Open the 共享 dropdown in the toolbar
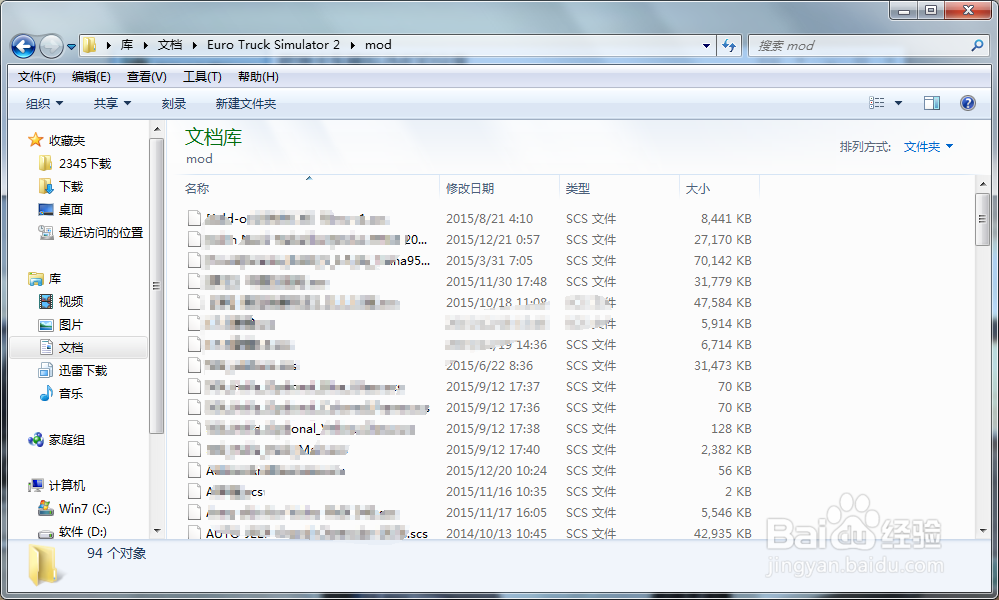The image size is (999, 600). coord(112,103)
